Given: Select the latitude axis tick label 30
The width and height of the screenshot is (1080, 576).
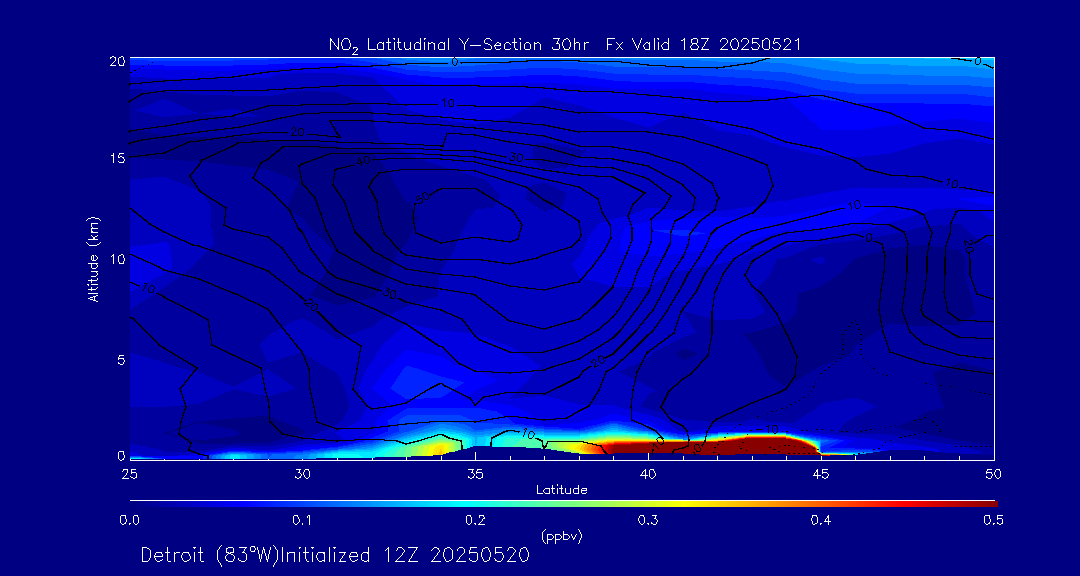Looking at the screenshot, I should pos(302,474).
